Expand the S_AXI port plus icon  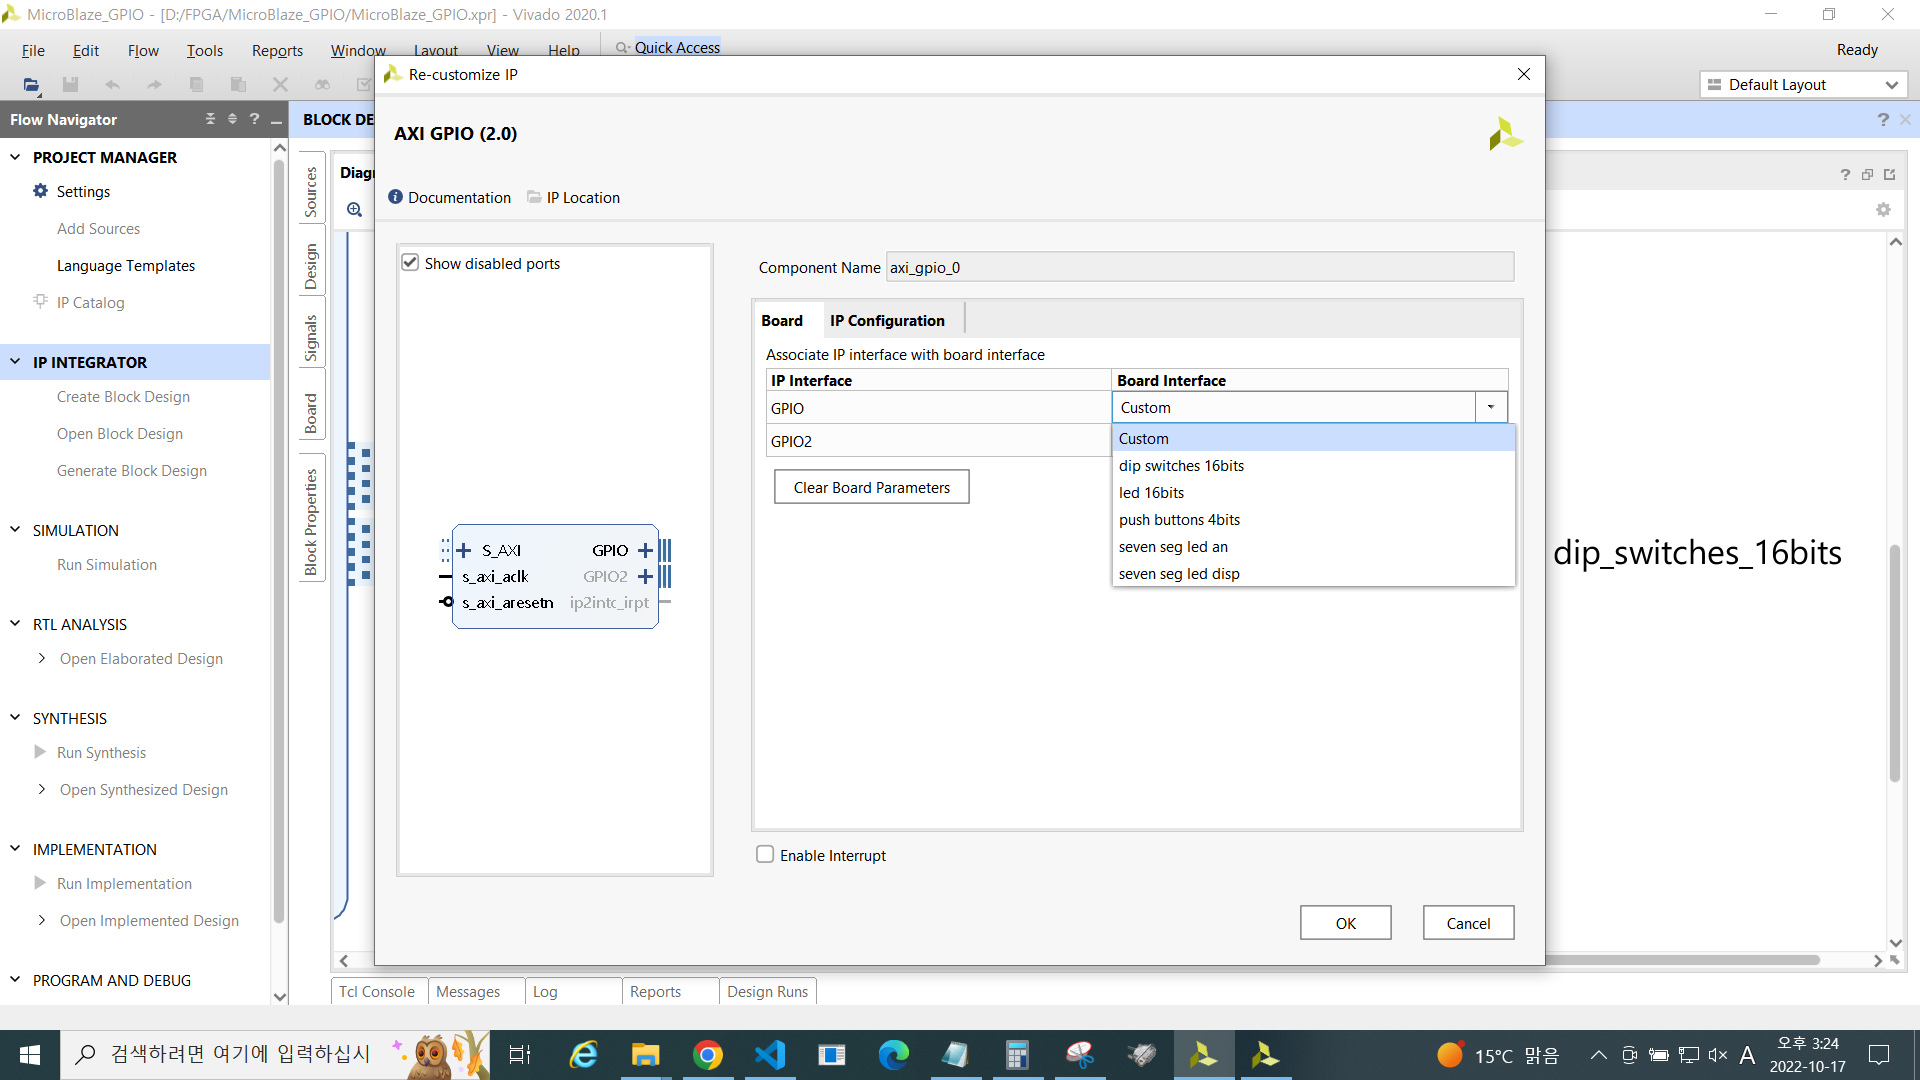[x=463, y=550]
